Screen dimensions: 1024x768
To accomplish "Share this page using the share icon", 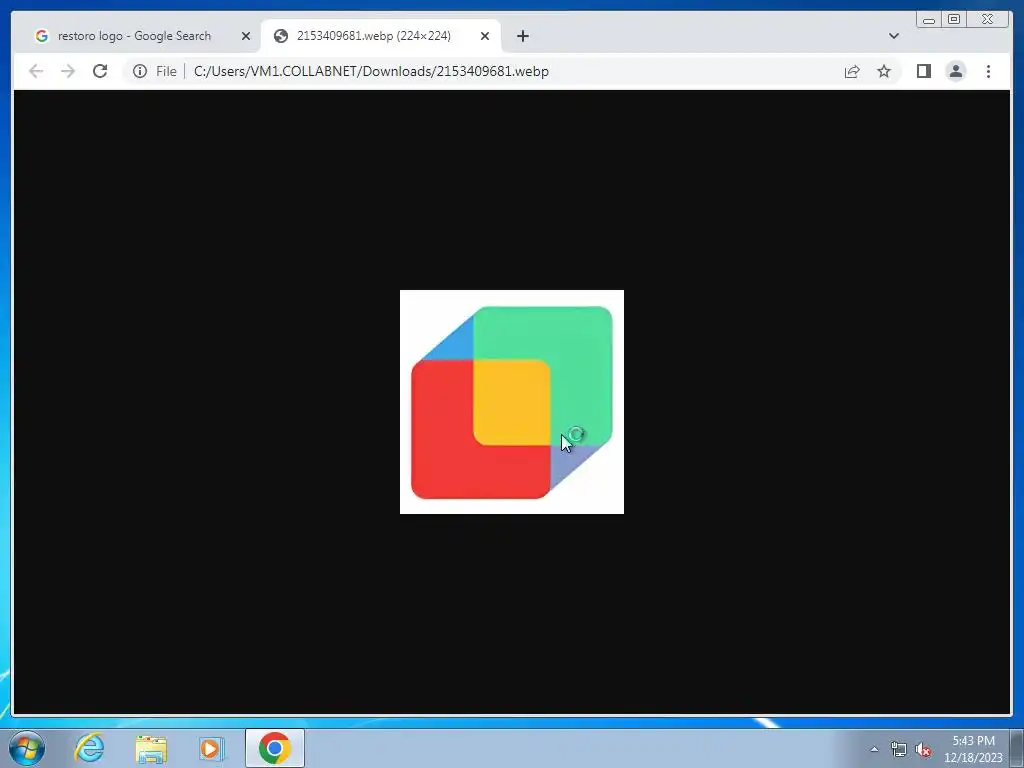I will 852,71.
